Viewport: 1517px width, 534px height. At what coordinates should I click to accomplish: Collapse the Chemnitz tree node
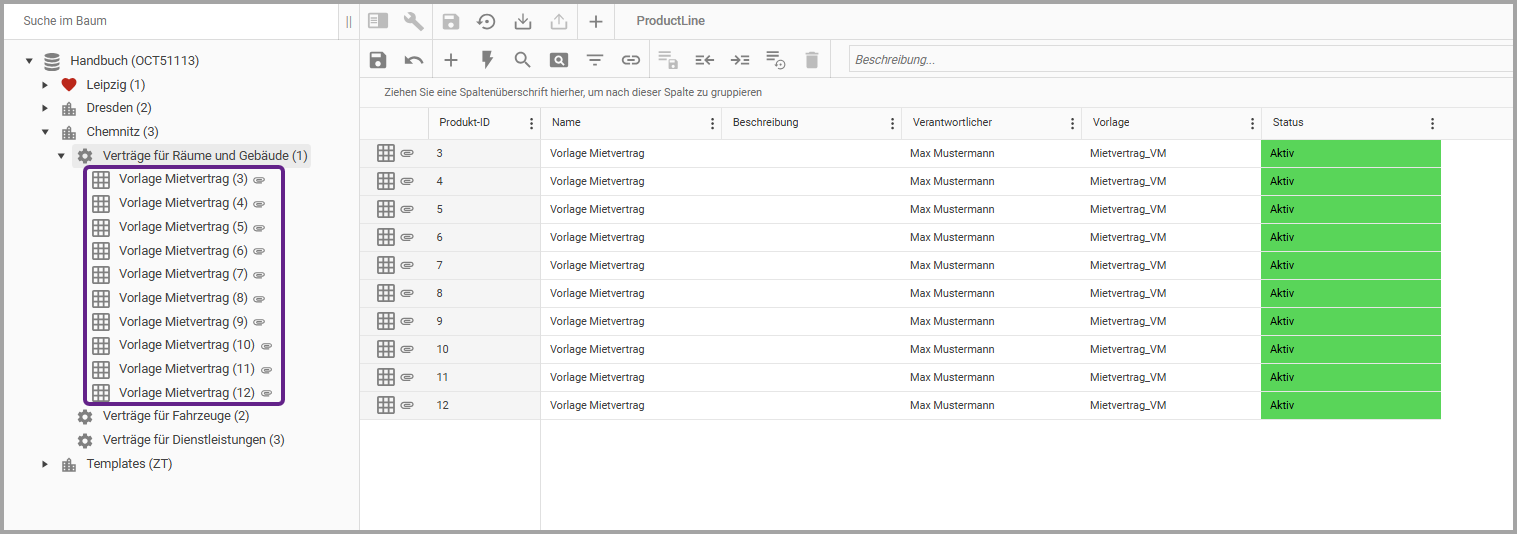tap(45, 132)
